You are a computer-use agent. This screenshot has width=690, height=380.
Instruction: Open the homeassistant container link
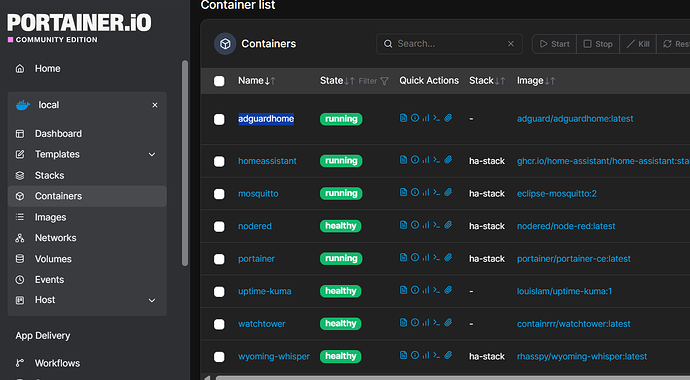267,161
